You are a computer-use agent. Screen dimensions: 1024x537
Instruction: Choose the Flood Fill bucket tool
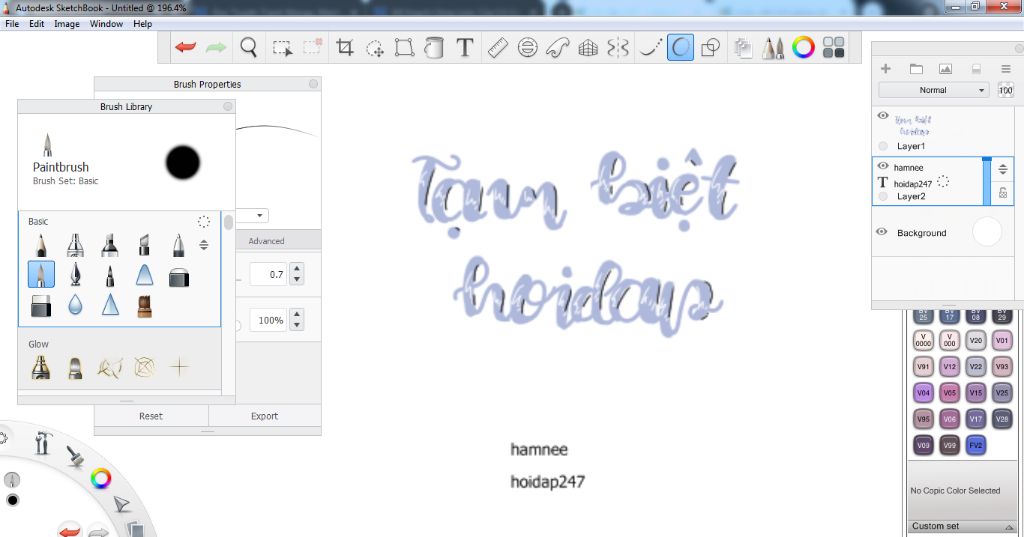point(434,48)
